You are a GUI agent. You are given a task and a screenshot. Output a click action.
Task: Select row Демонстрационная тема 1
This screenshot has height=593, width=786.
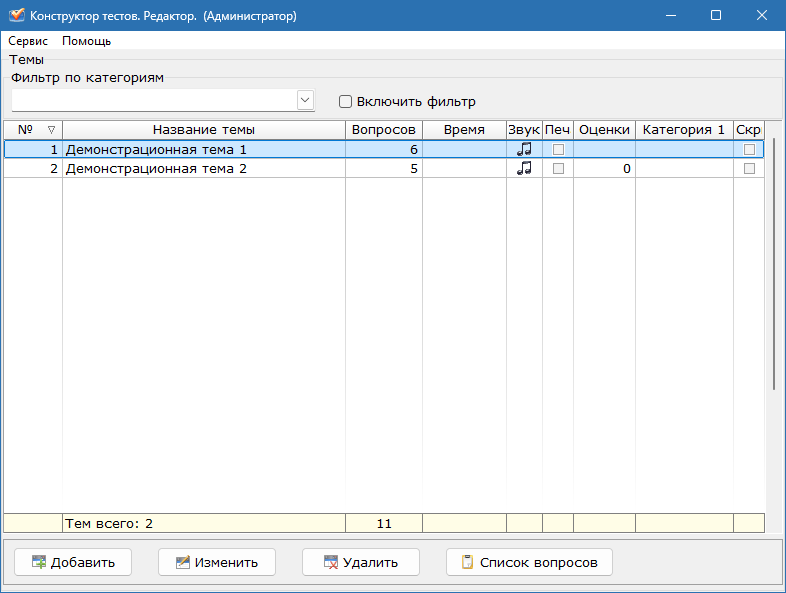[x=384, y=149]
